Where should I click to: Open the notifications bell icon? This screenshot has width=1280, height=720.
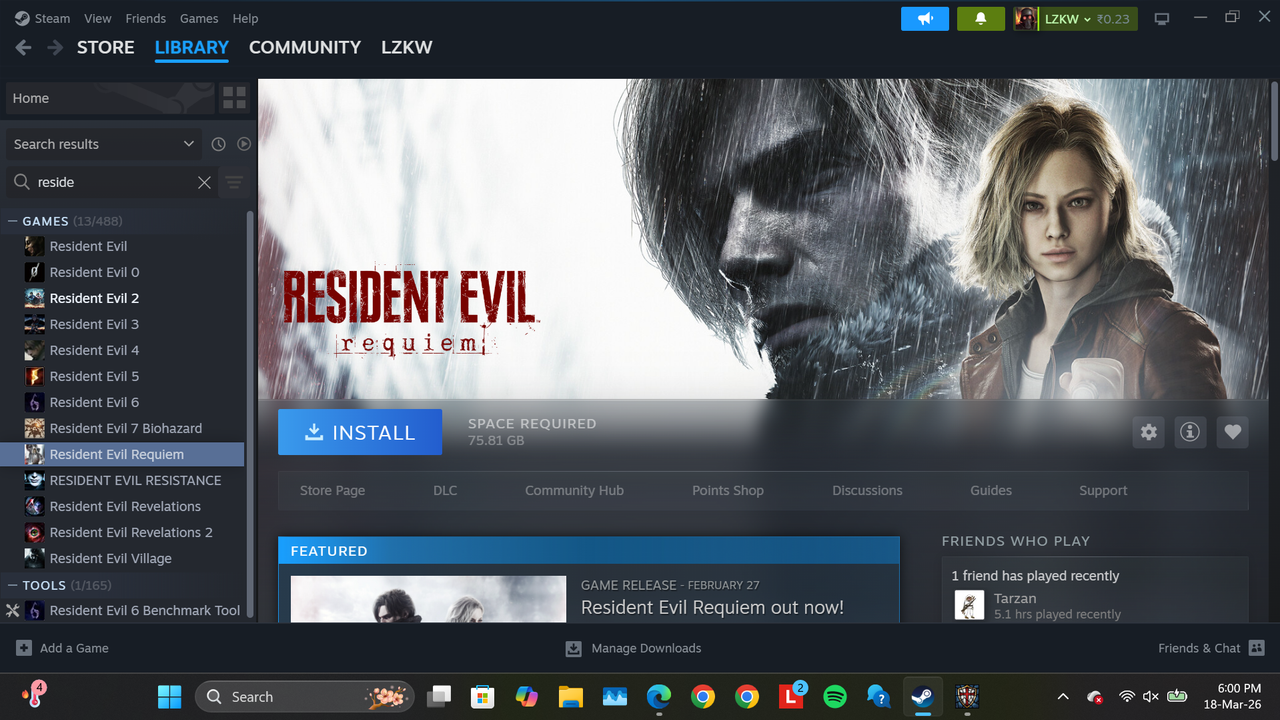(x=980, y=18)
